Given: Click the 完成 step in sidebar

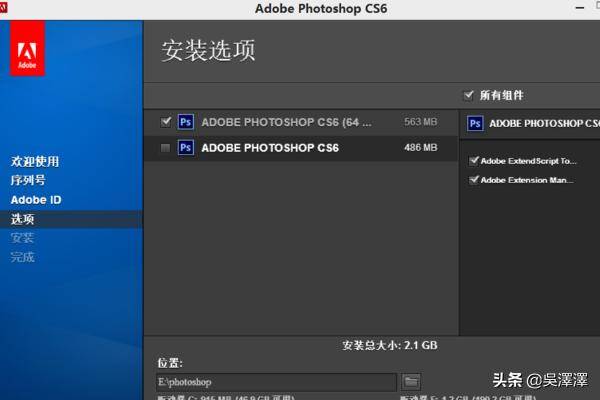Looking at the screenshot, I should 22,257.
